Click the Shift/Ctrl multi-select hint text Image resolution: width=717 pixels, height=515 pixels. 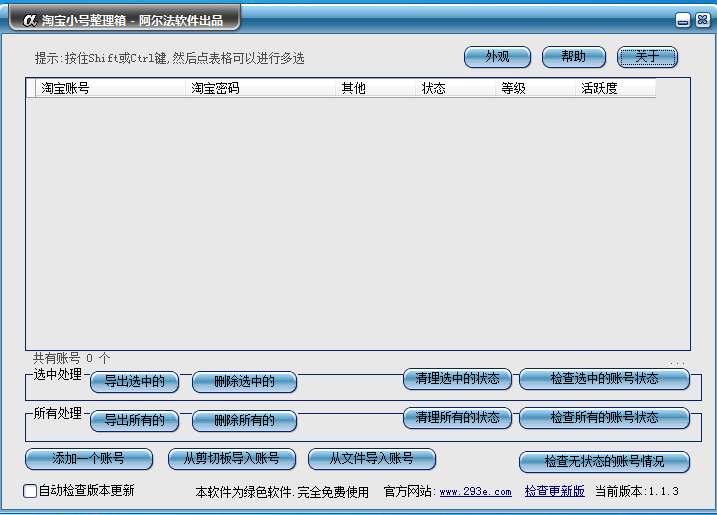(170, 58)
